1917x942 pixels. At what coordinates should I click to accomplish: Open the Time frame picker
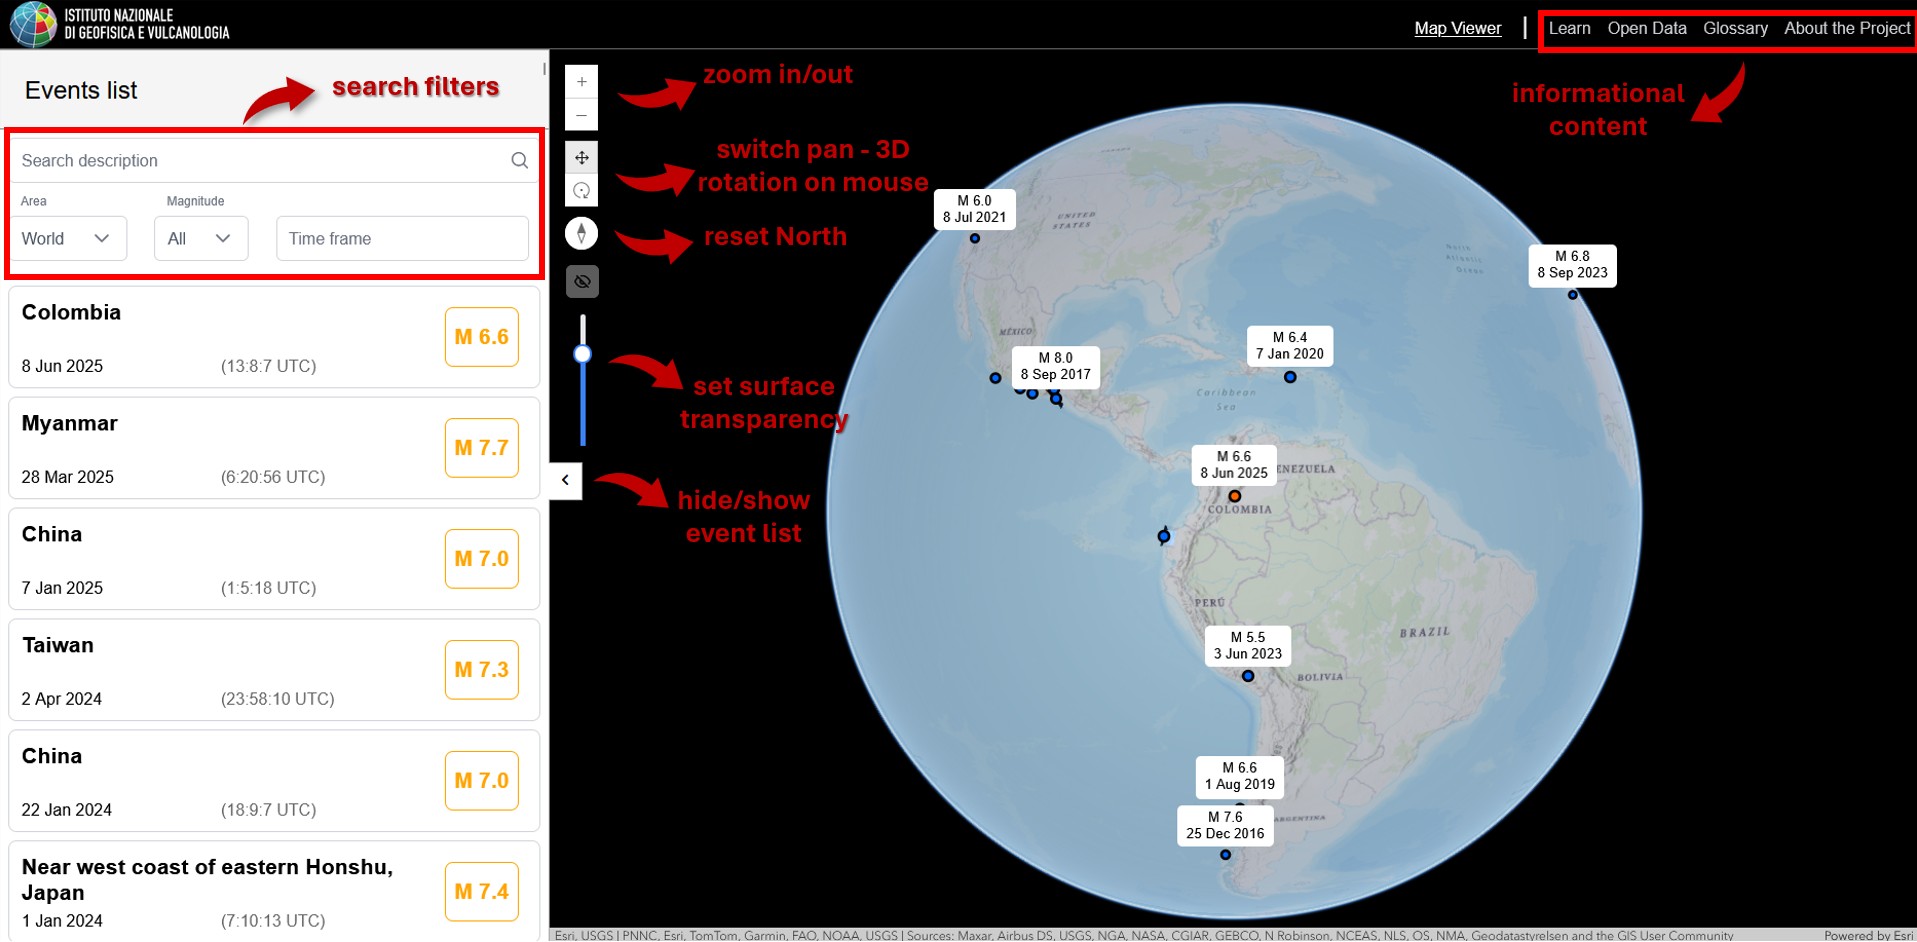(x=402, y=239)
